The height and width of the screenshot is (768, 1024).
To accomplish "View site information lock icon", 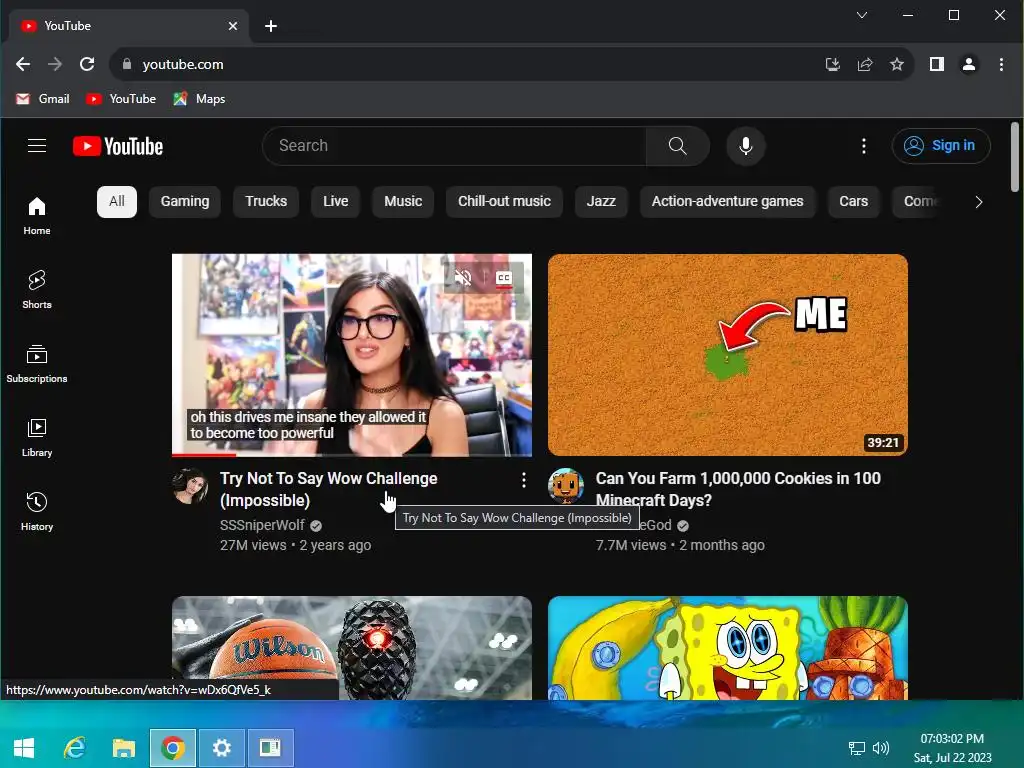I will coord(127,64).
